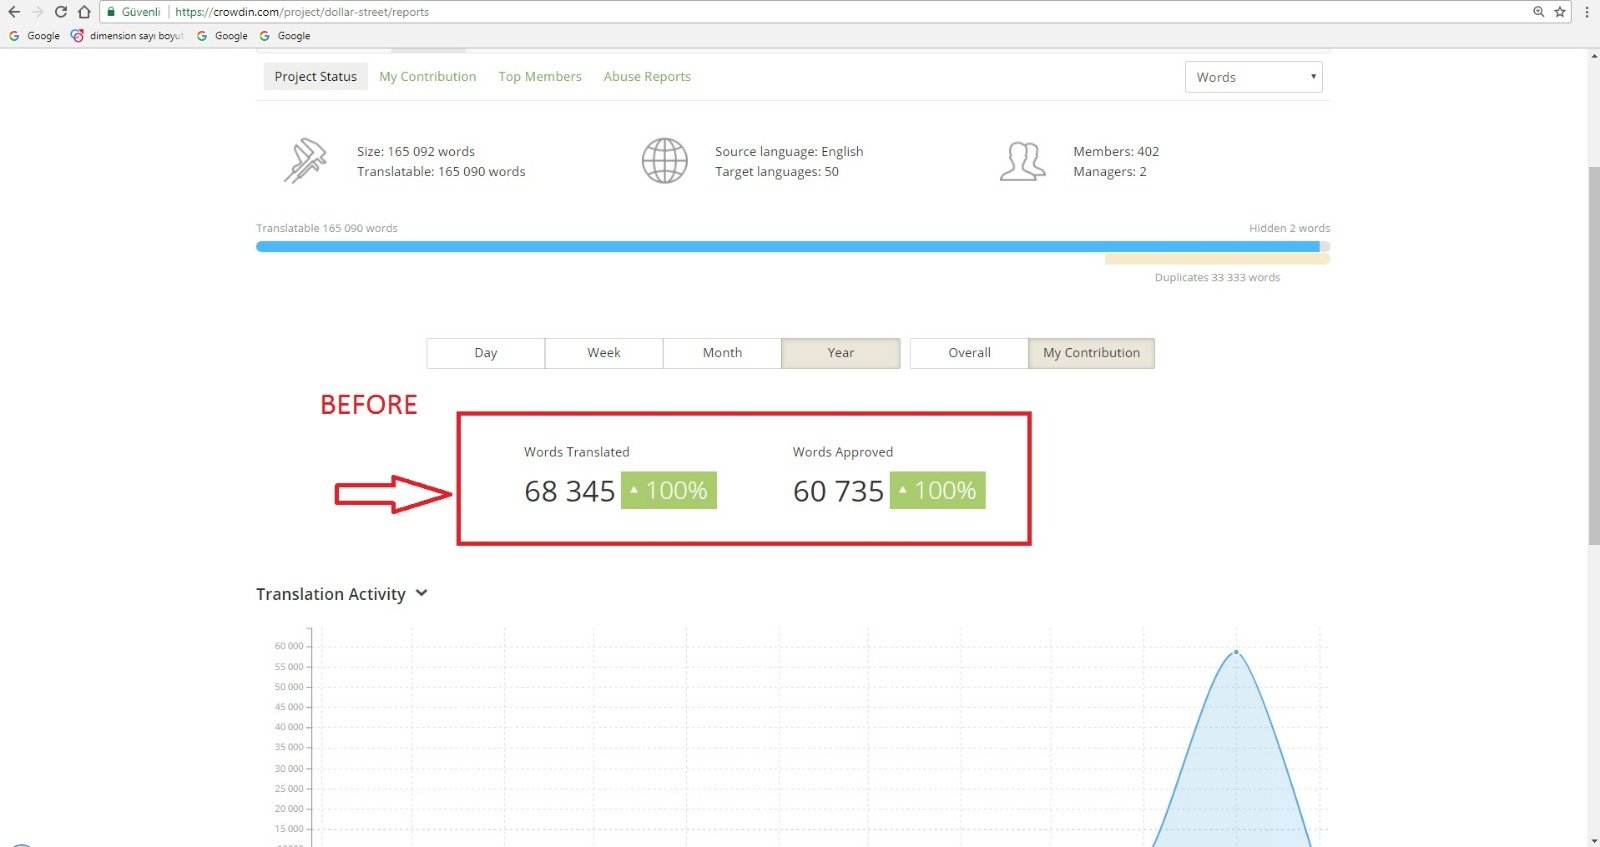Open the Top Members tab

pyautogui.click(x=540, y=77)
